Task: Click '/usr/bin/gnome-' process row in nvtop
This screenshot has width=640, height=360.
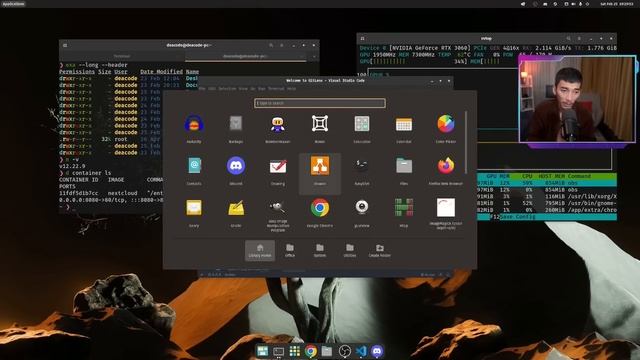Action: pos(547,203)
